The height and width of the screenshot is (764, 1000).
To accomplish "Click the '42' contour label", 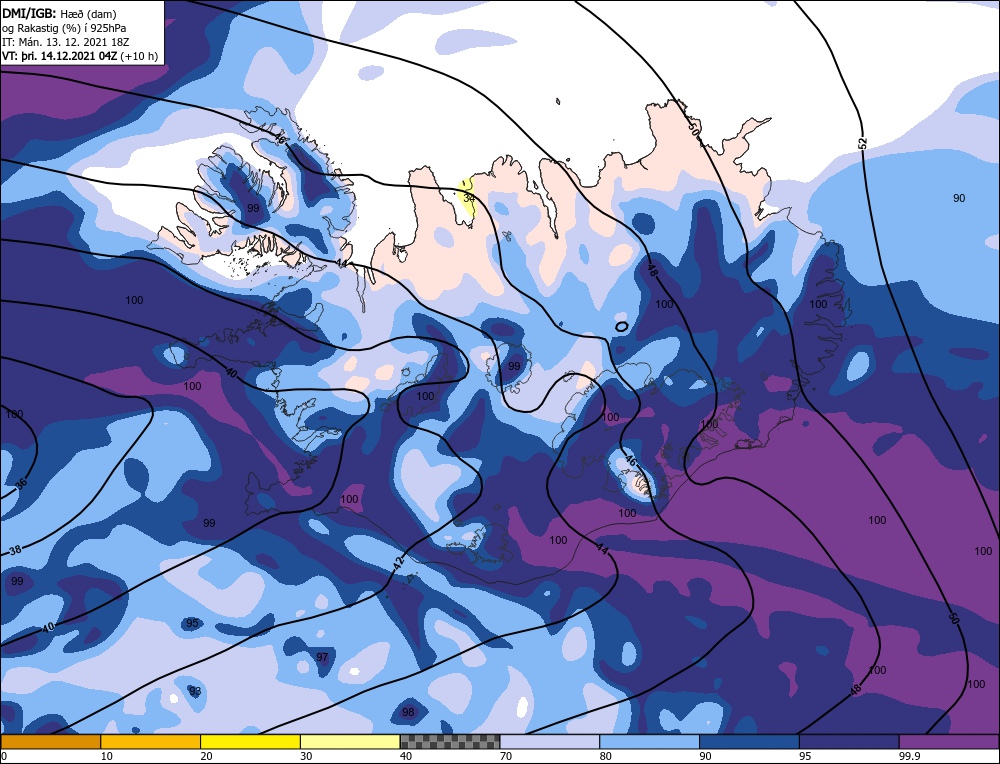I will pyautogui.click(x=399, y=563).
